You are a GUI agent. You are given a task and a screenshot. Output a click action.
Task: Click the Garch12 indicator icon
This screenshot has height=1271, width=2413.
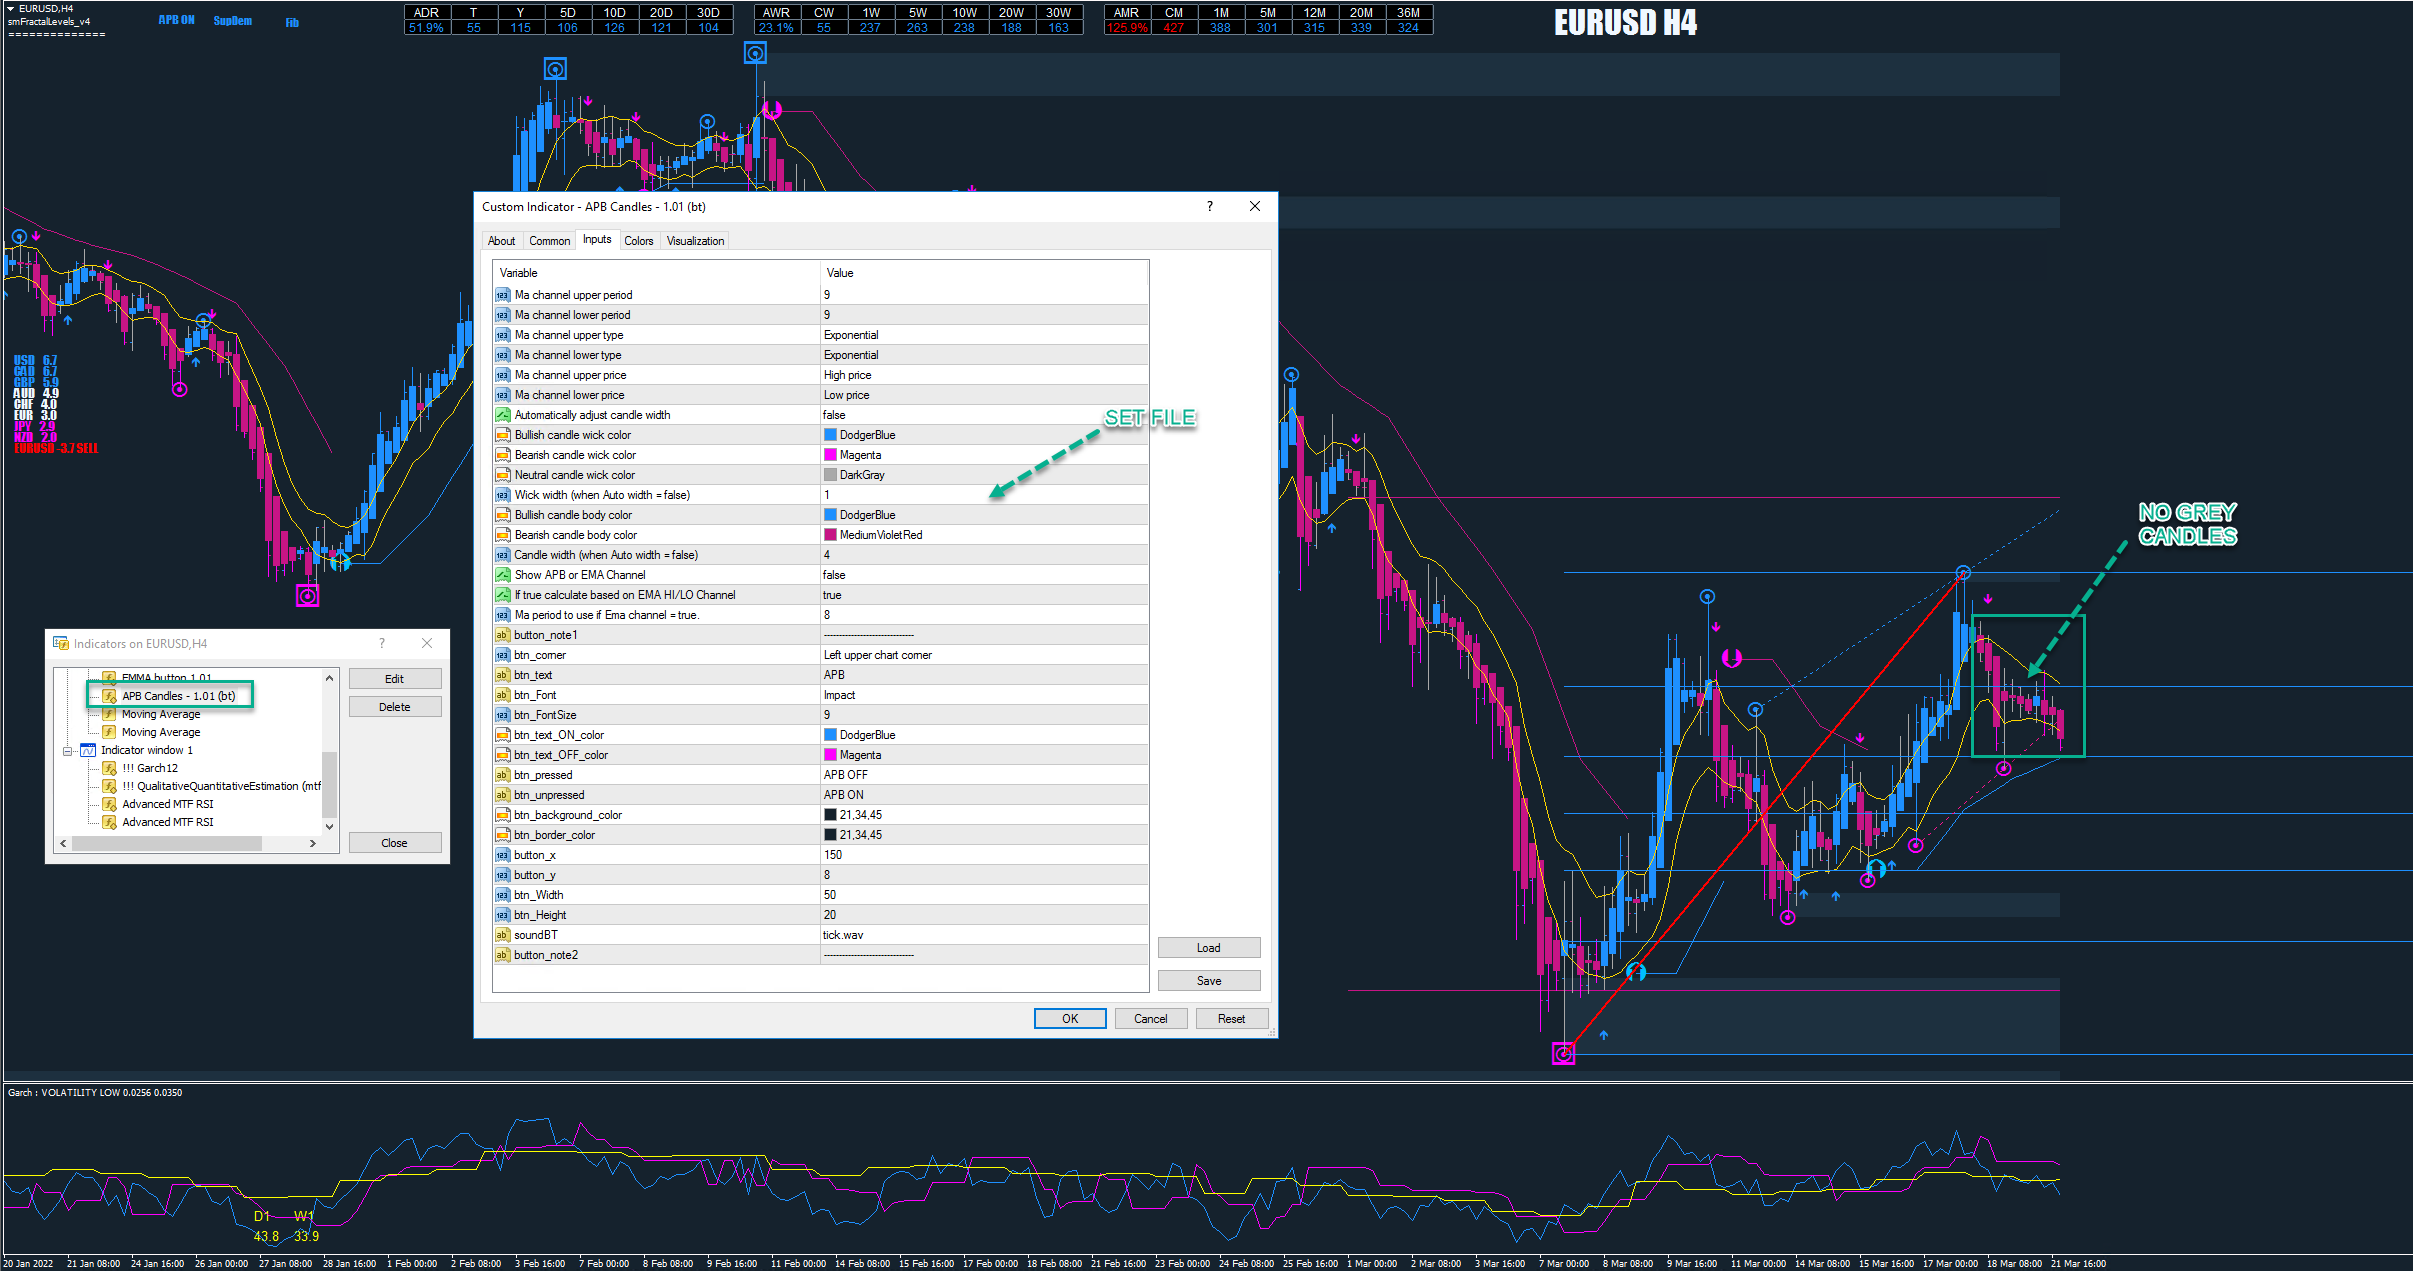point(110,768)
